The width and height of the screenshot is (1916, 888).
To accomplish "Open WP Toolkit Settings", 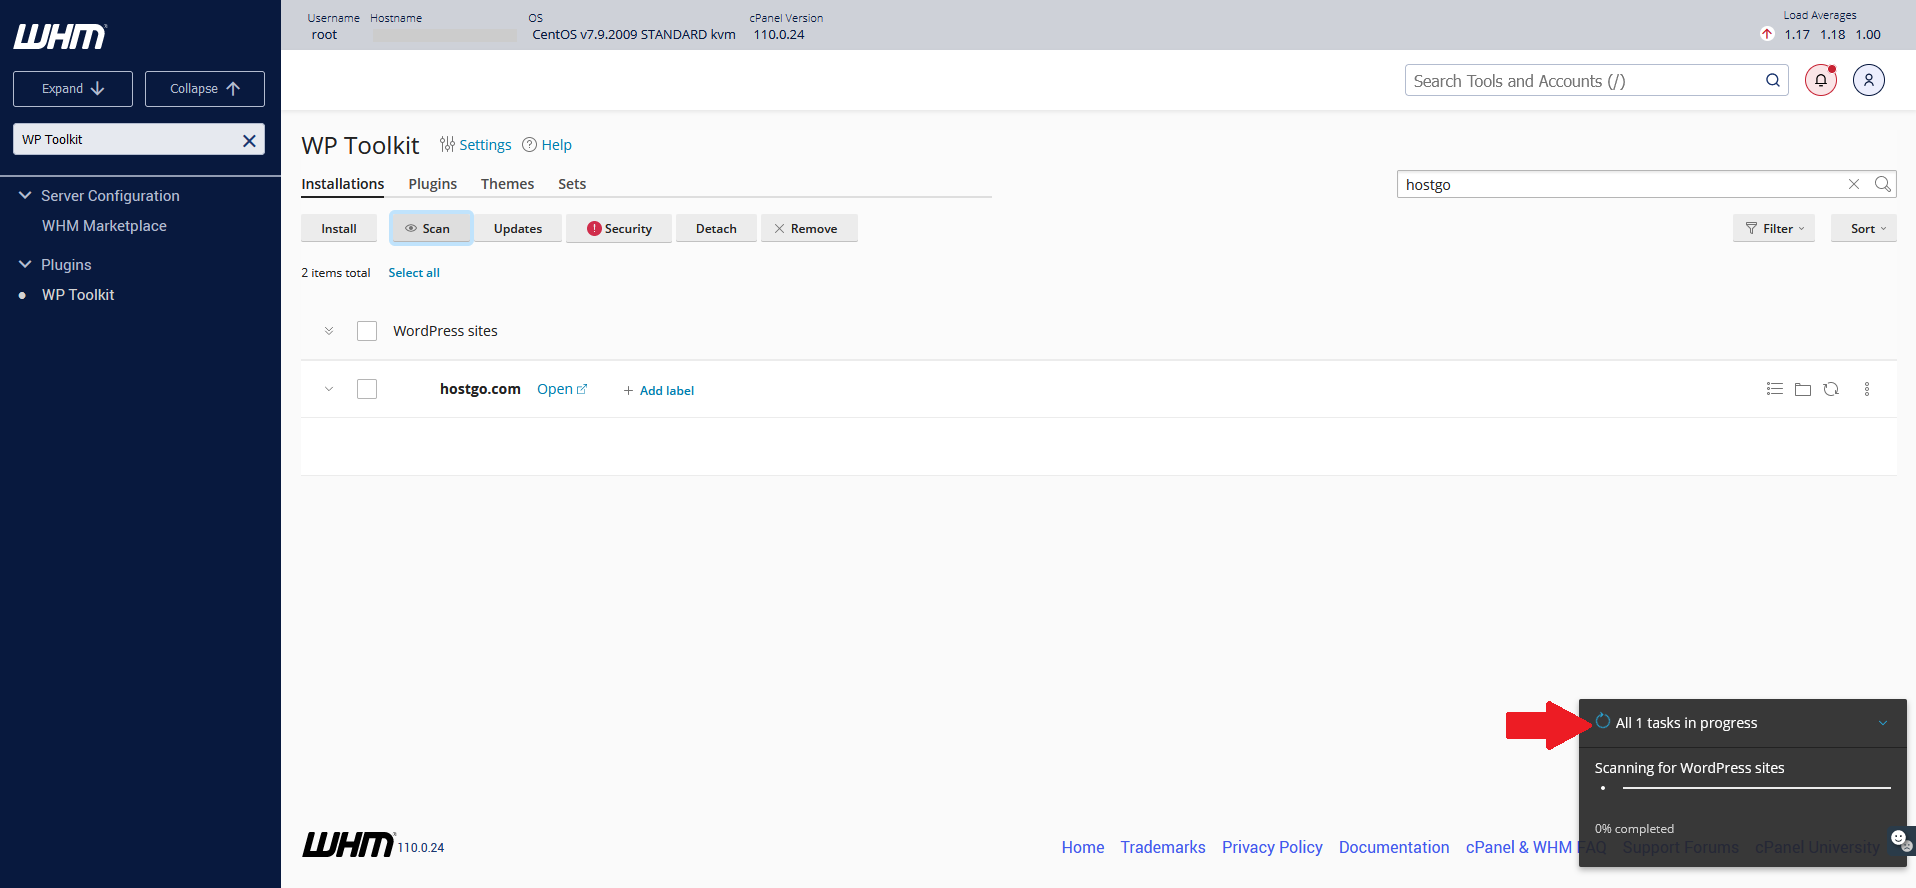I will coord(475,145).
